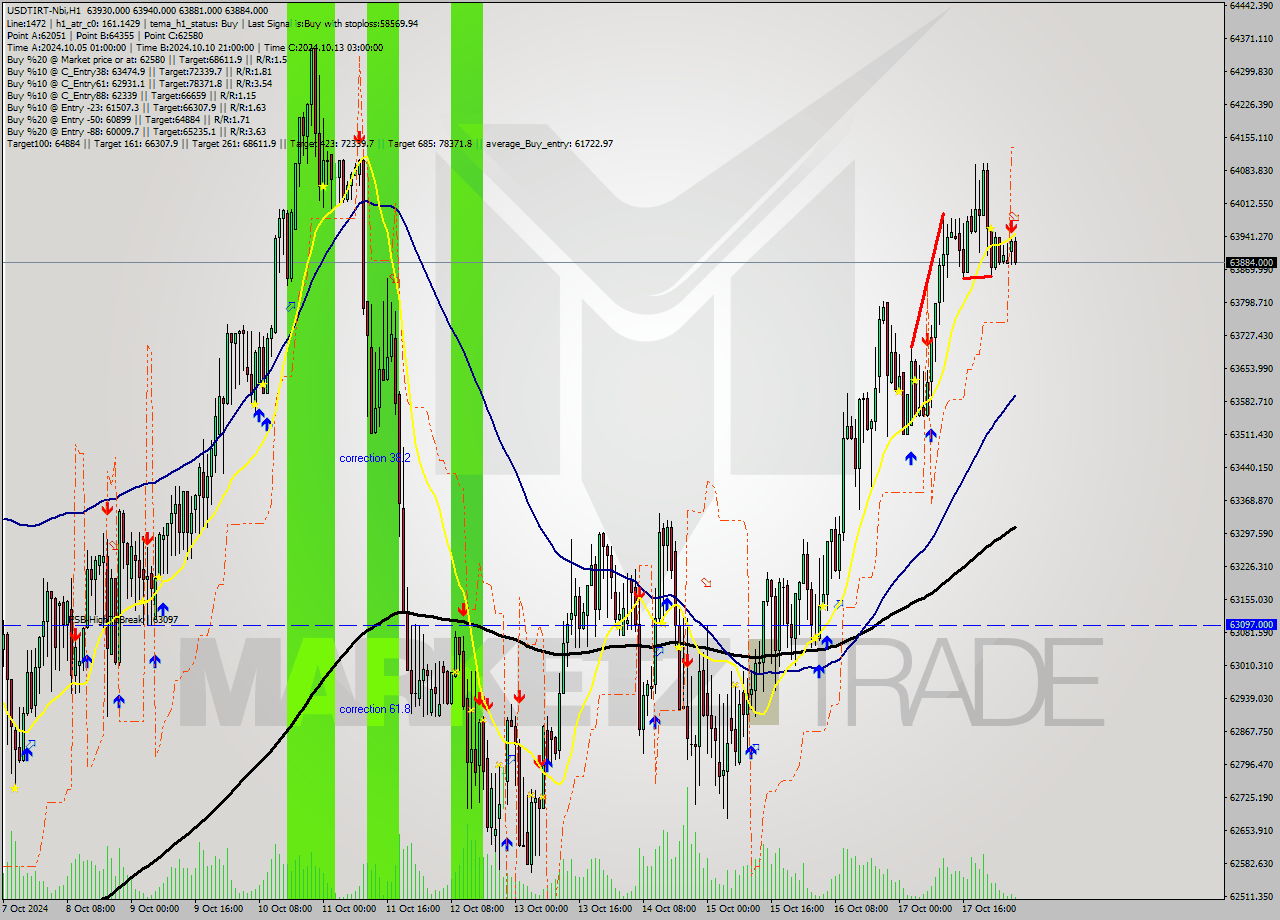Click the 'correction 61.8' chart label
This screenshot has width=1280, height=920.
pyautogui.click(x=375, y=709)
